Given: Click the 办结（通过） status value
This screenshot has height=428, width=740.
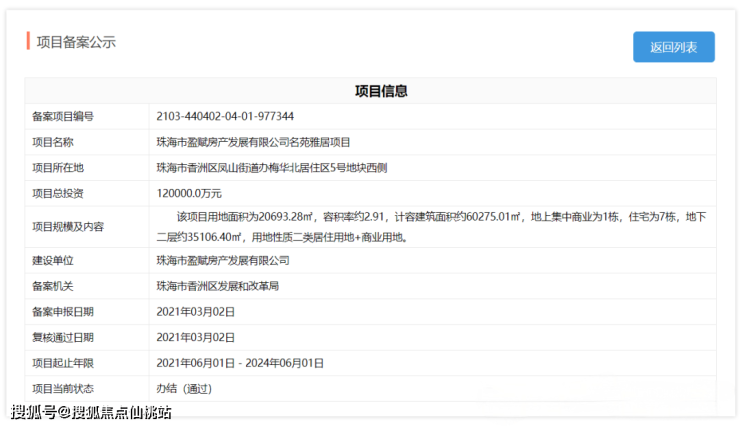Looking at the screenshot, I should tap(185, 388).
